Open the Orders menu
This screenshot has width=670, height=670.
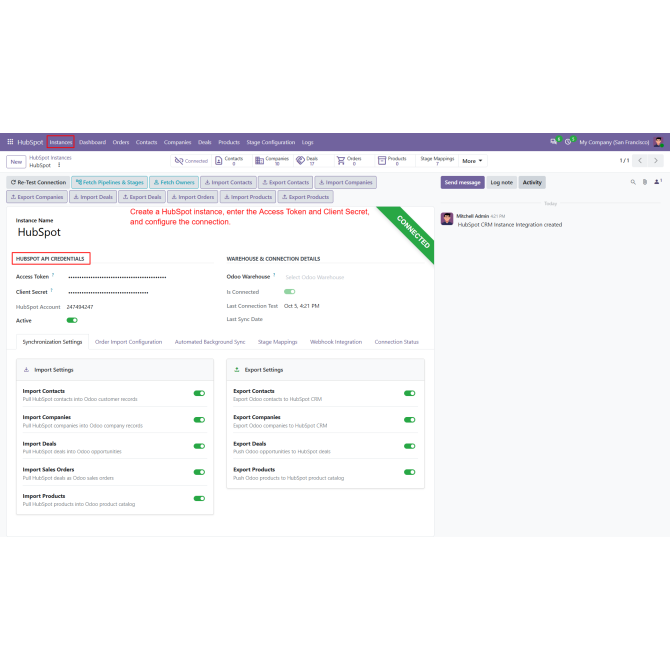tap(121, 142)
